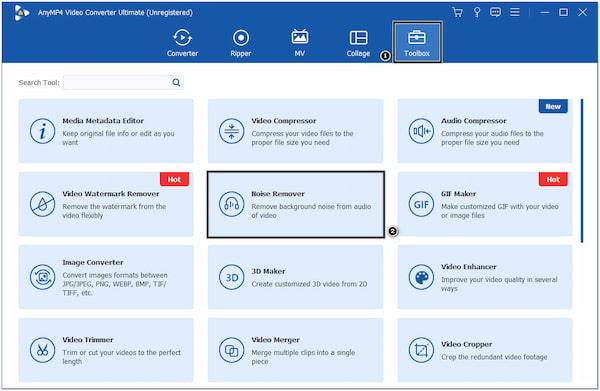600x391 pixels.
Task: Click 'Create customized 3D video from 2D' text
Action: point(309,284)
